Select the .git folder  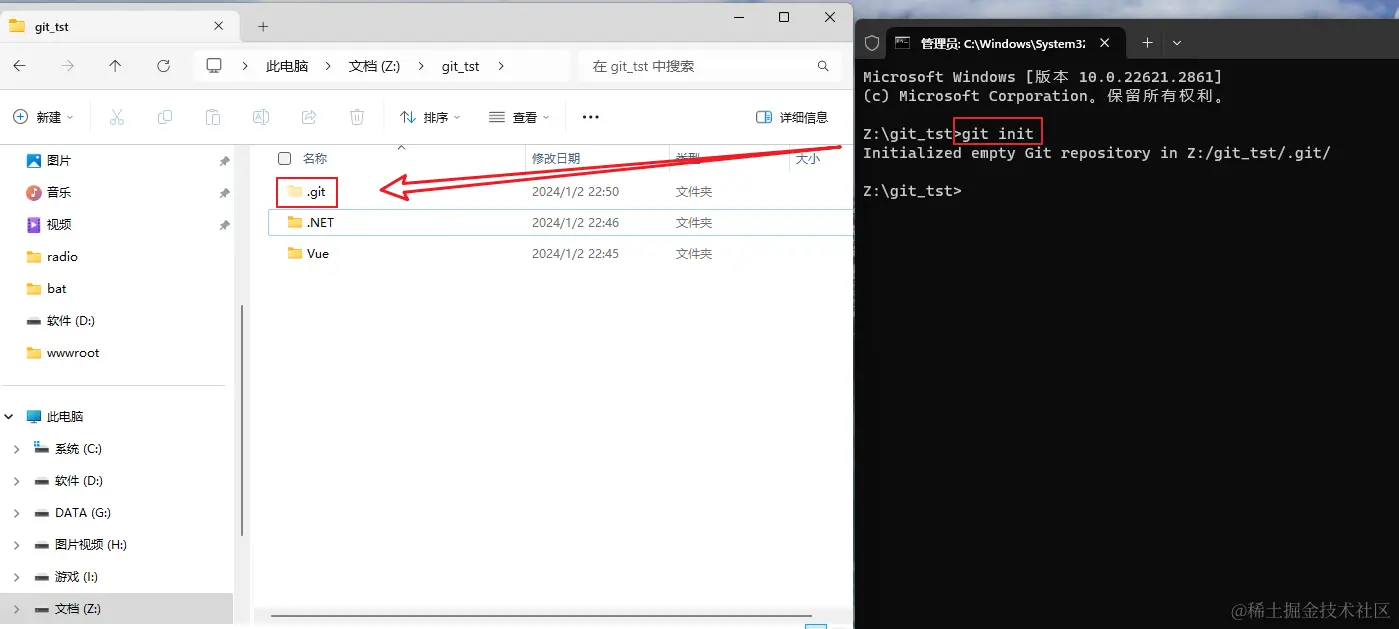coord(316,191)
